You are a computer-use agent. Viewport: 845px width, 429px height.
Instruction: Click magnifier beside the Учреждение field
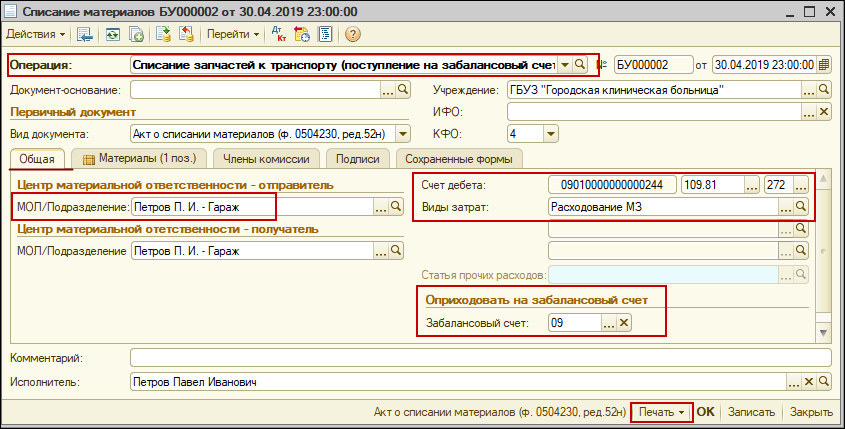823,90
